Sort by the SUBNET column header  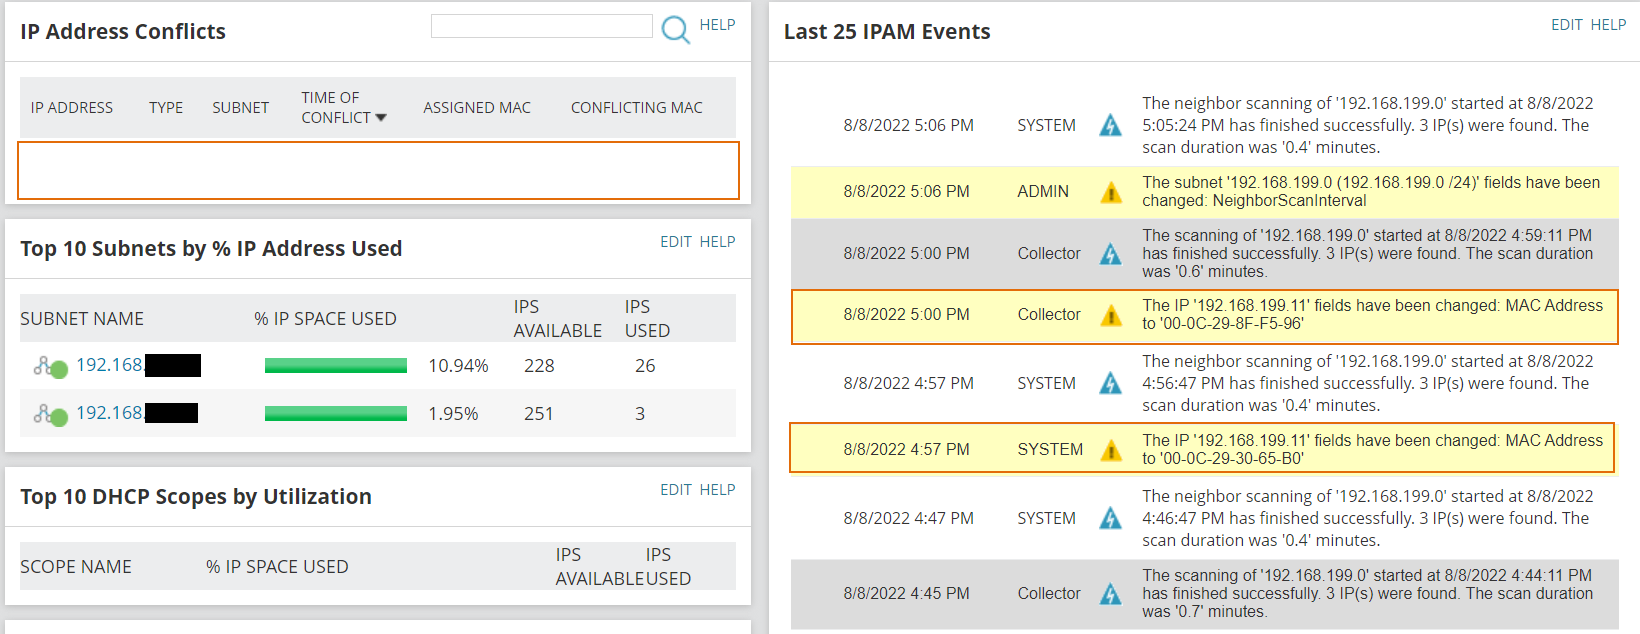click(x=240, y=107)
